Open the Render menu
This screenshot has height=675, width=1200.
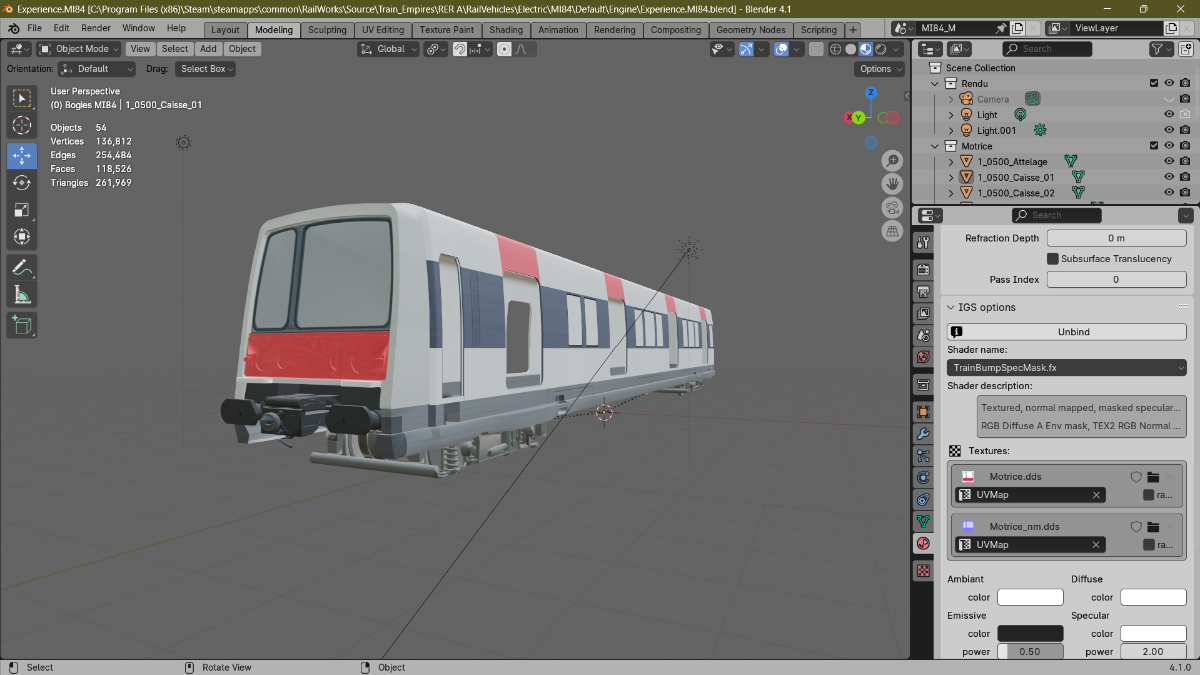tap(96, 28)
